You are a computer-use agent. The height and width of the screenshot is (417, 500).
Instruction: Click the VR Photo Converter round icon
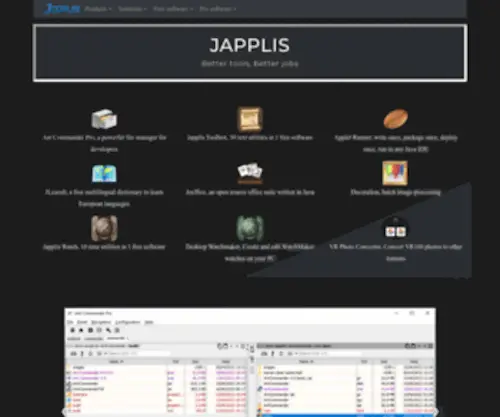coord(396,229)
